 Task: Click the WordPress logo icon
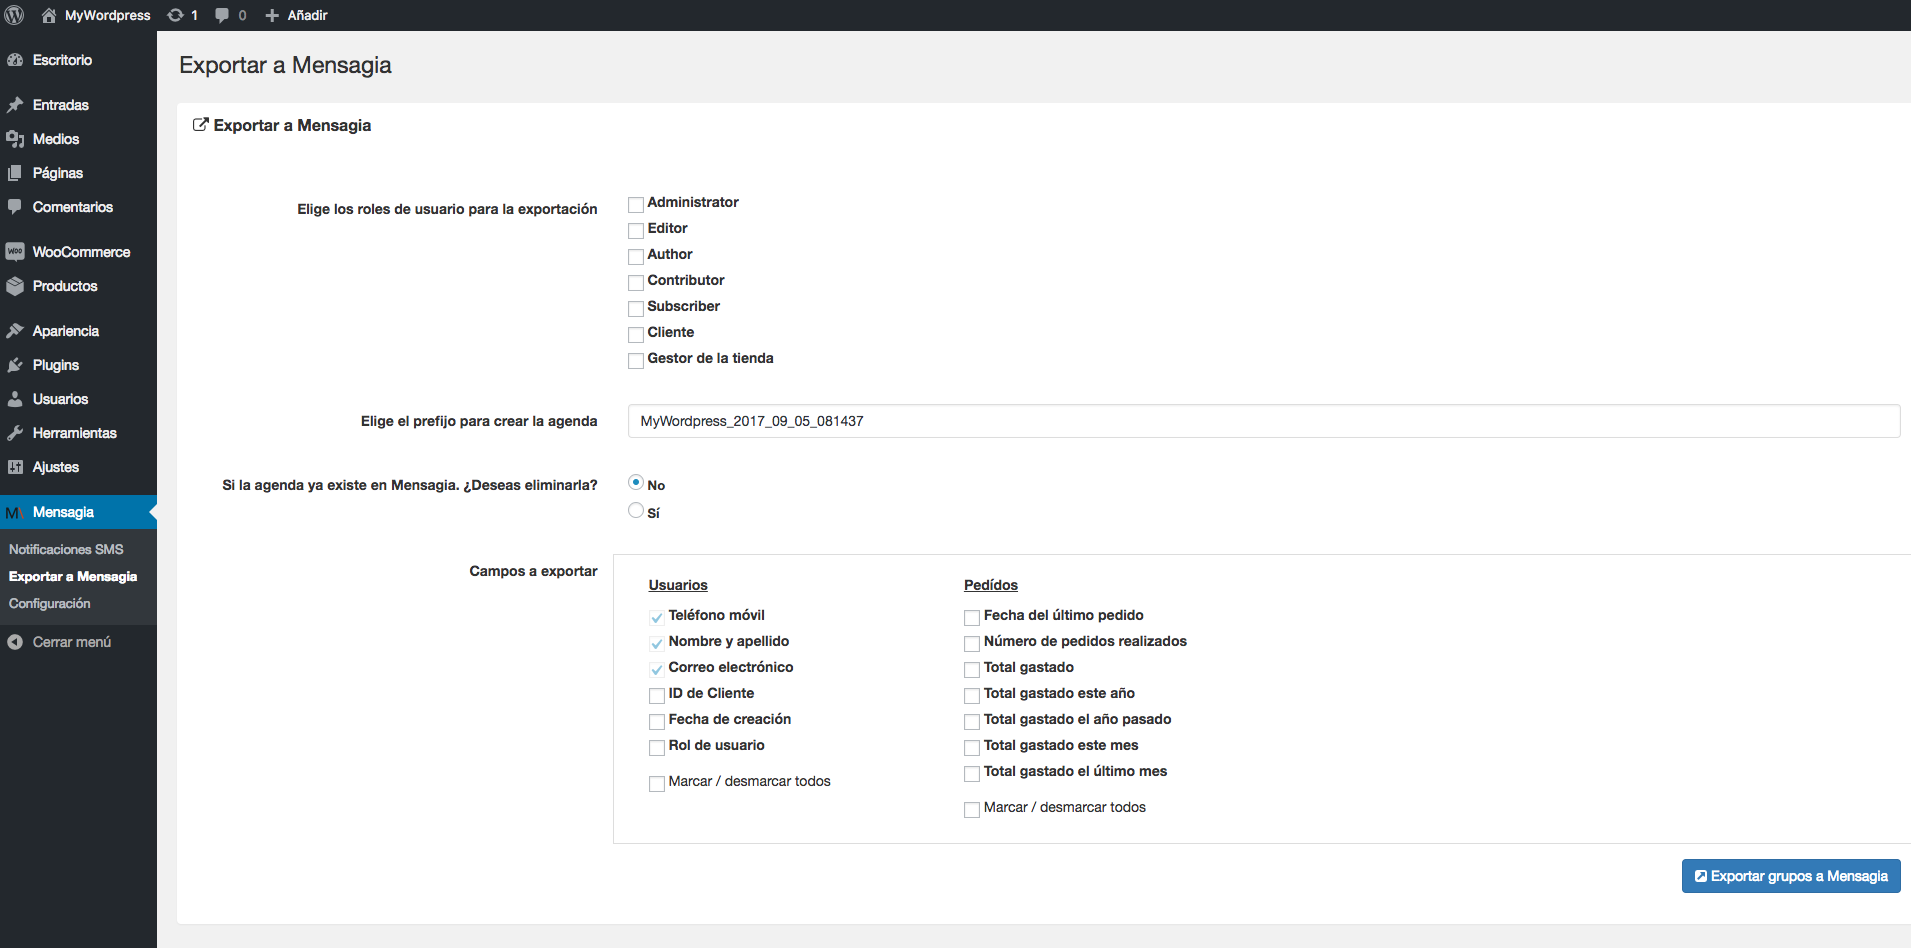(15, 15)
